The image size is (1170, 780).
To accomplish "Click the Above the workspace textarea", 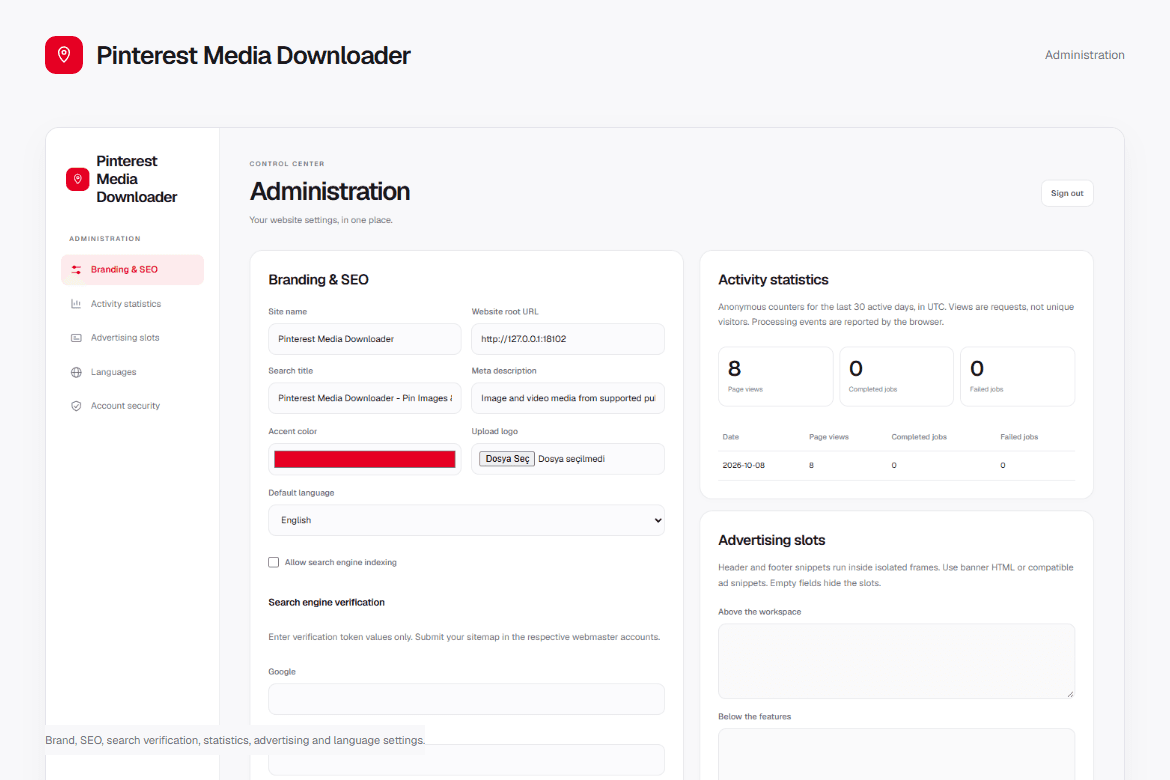I will [896, 661].
